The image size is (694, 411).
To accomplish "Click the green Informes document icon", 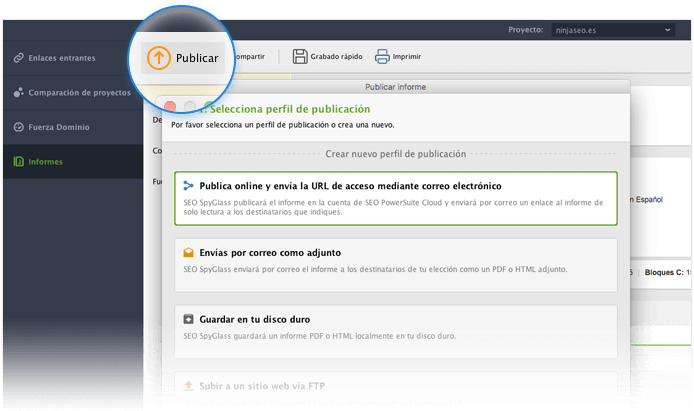I will [18, 161].
